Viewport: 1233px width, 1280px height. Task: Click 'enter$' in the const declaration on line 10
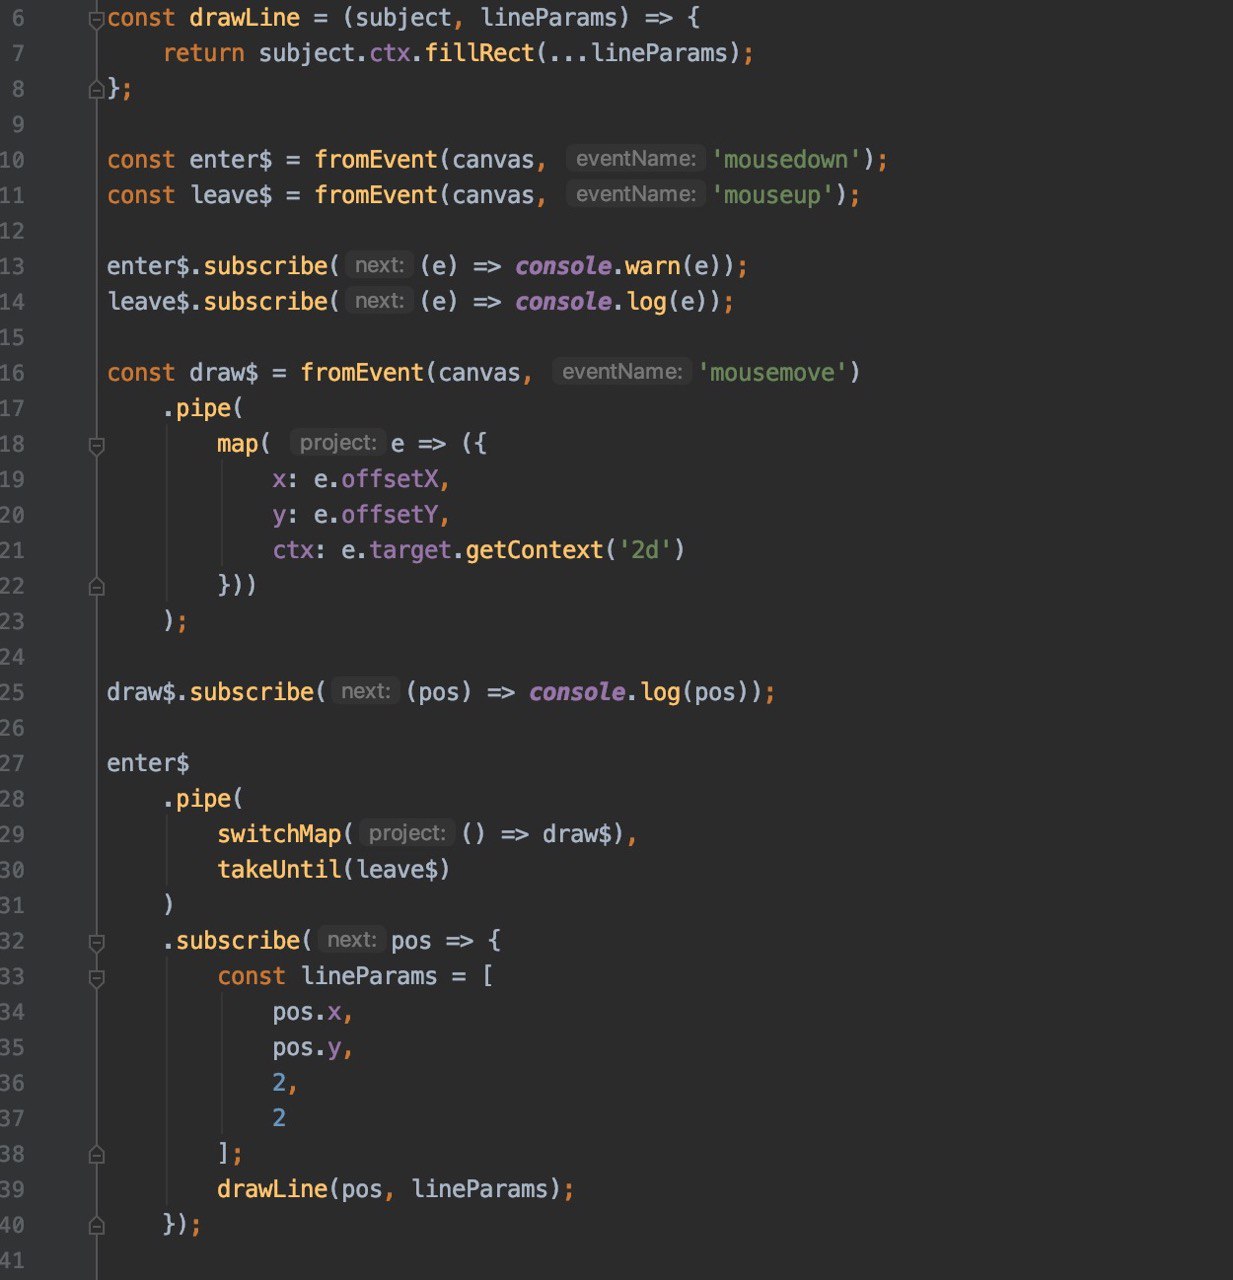pos(230,160)
